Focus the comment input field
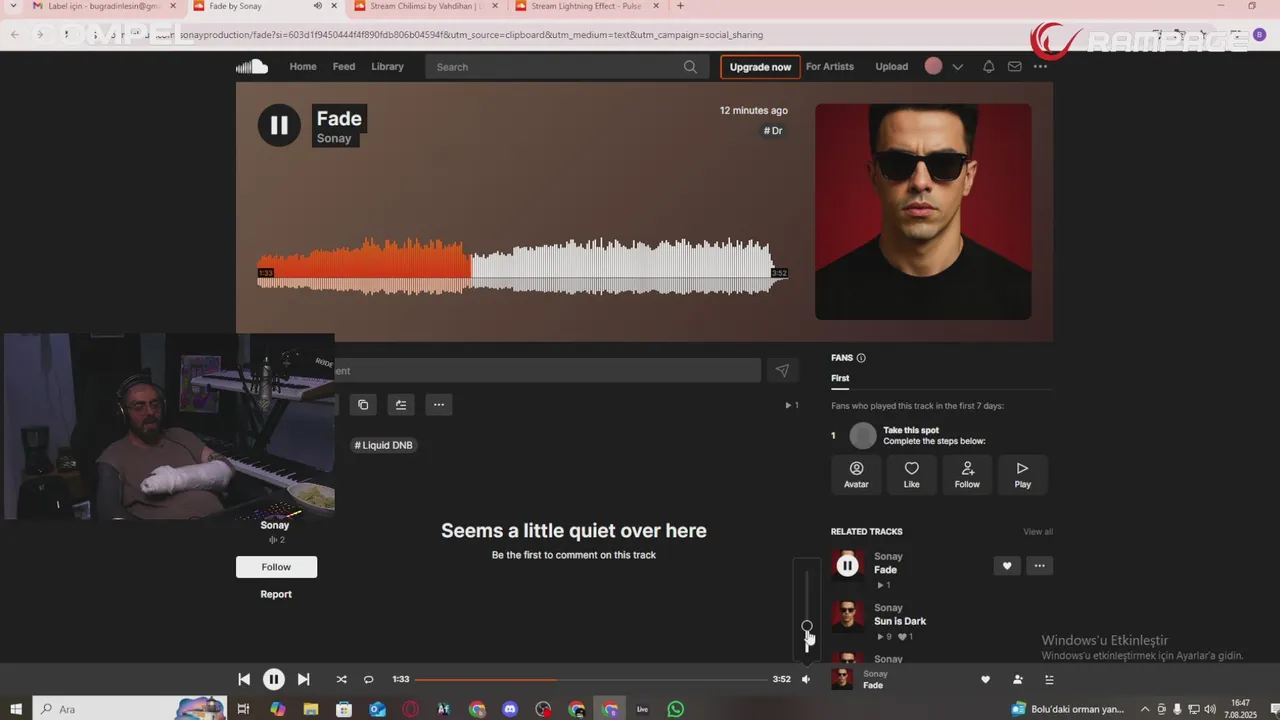The image size is (1280, 720). click(x=547, y=370)
